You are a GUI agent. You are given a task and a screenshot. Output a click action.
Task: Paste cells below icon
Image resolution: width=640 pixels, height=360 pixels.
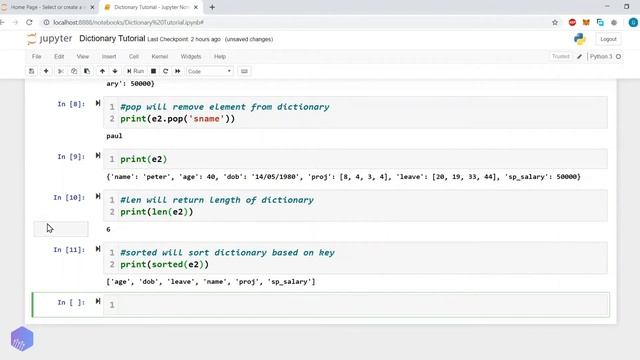87,71
